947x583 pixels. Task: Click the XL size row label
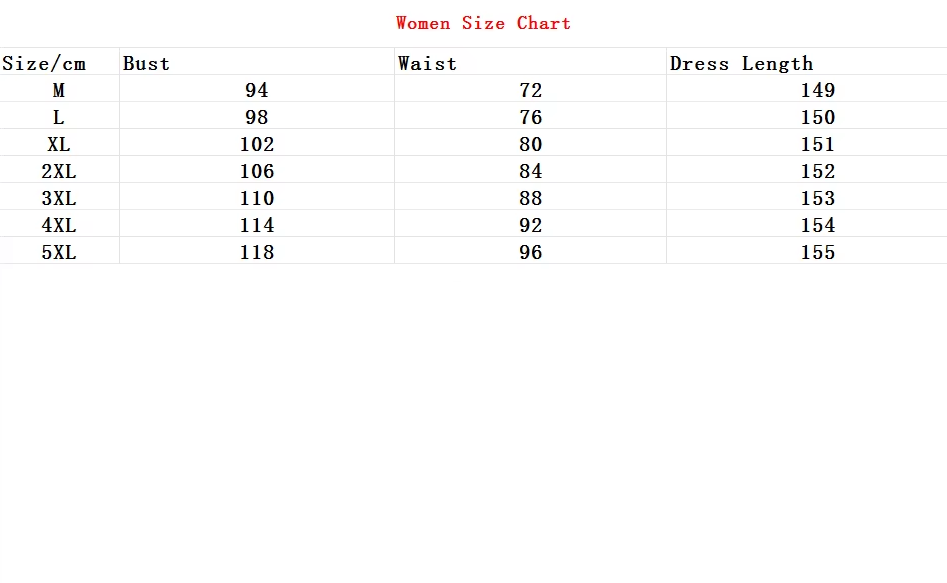click(x=59, y=145)
